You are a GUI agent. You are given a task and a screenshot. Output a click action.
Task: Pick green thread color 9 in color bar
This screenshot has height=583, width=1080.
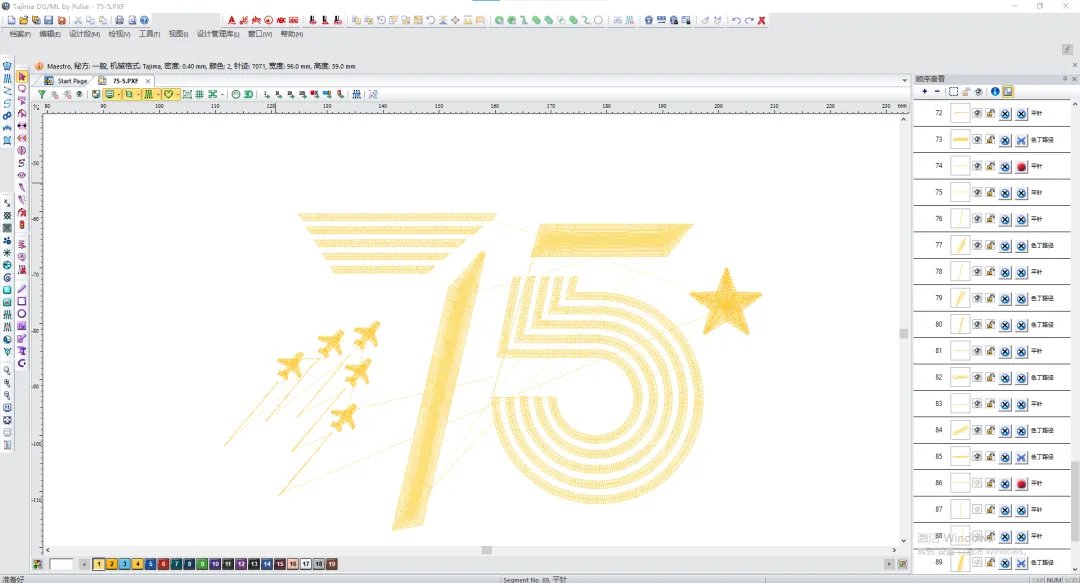[x=202, y=564]
